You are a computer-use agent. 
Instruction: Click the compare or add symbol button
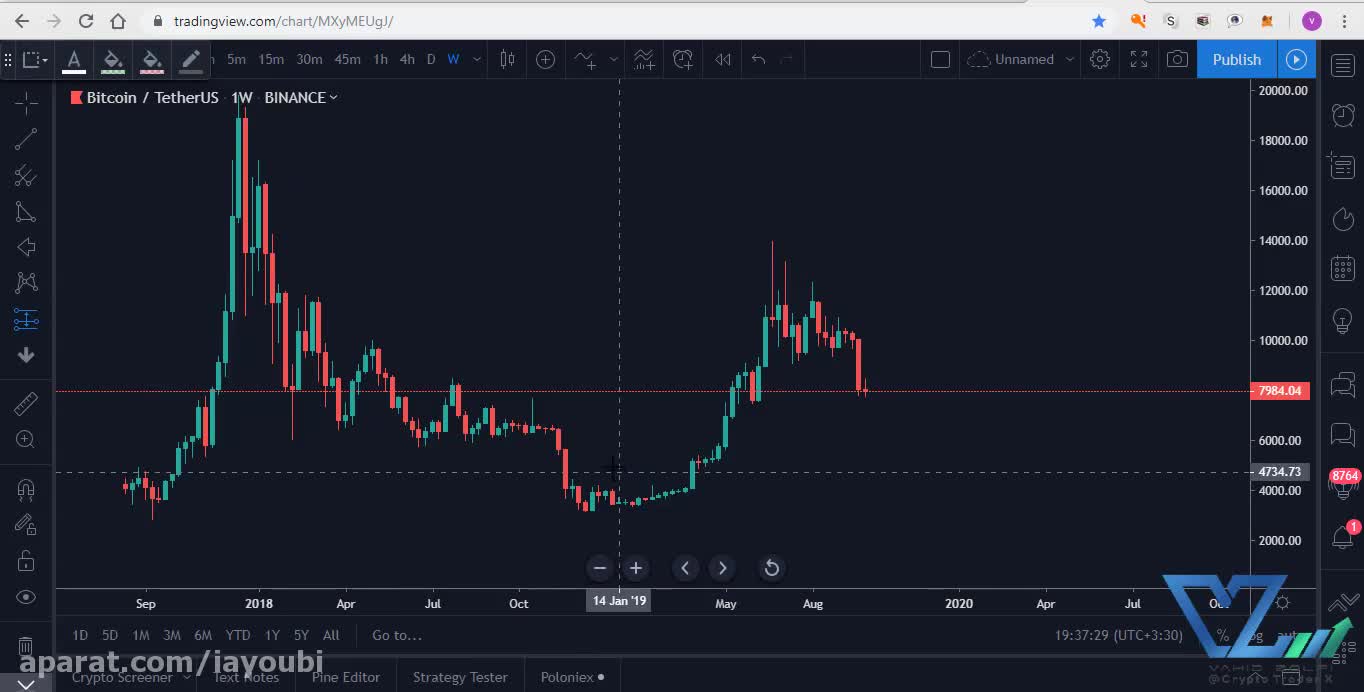pyautogui.click(x=545, y=59)
